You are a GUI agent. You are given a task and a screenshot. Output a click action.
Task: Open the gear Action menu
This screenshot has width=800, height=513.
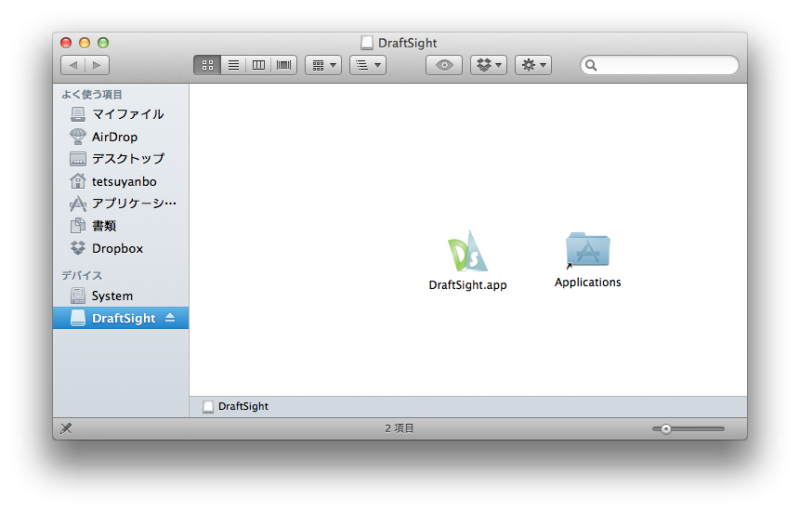click(533, 65)
